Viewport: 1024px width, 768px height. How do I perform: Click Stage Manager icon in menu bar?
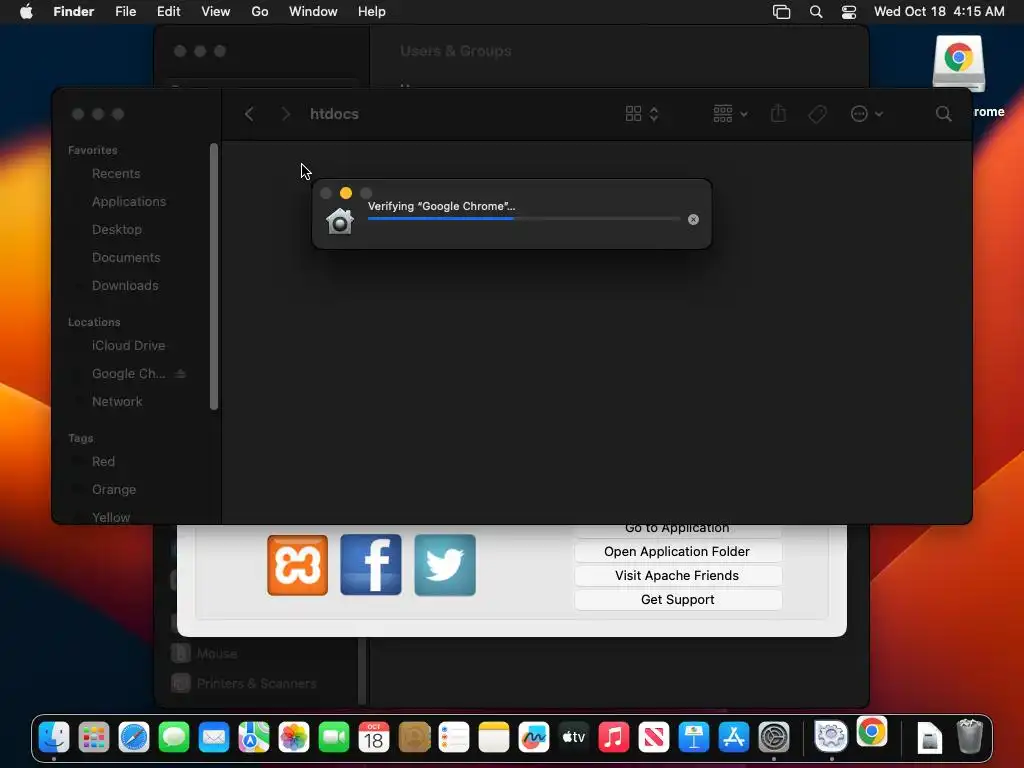tap(781, 12)
